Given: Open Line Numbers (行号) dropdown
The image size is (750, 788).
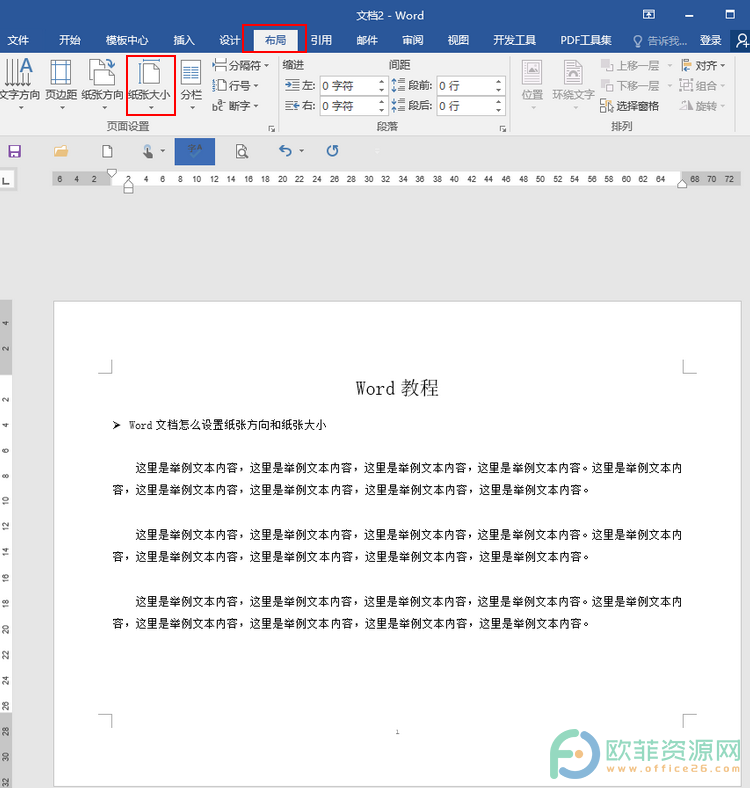Looking at the screenshot, I should click(x=235, y=85).
